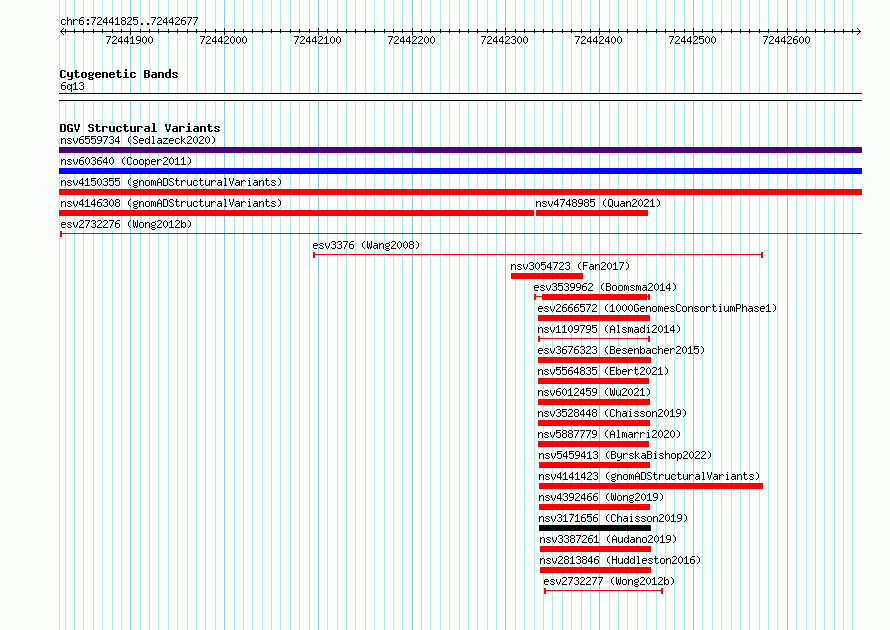The image size is (890, 630).
Task: Open nsv4141423 (gnomADStructuralVariants) label
Action: [x=649, y=476]
